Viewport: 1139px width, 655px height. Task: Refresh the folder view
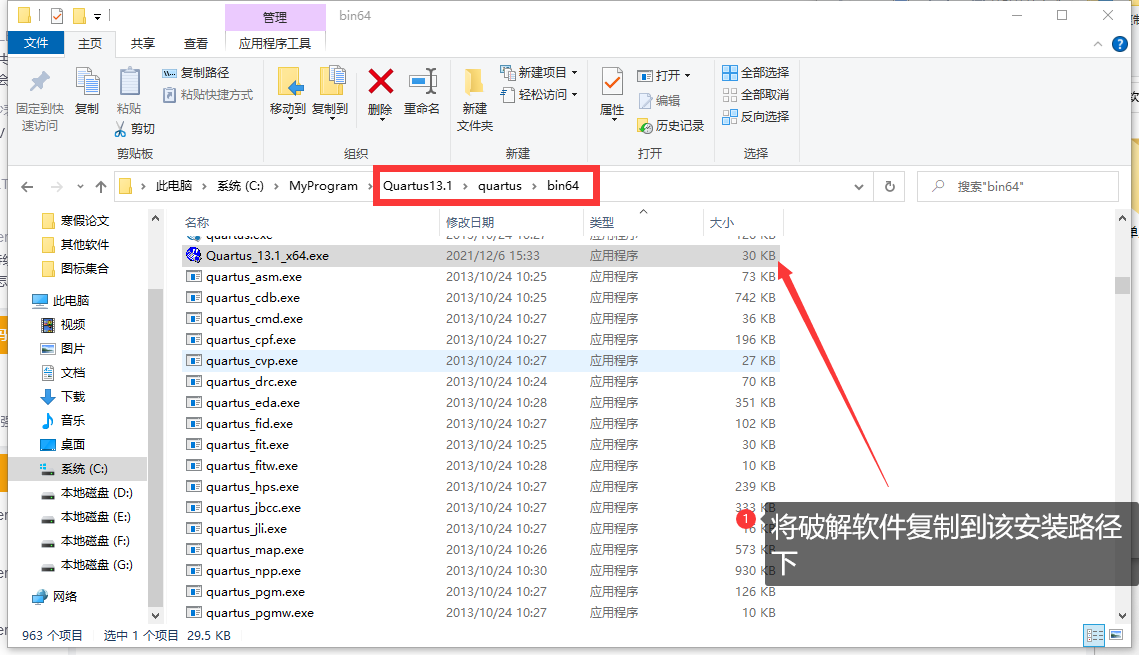point(890,187)
